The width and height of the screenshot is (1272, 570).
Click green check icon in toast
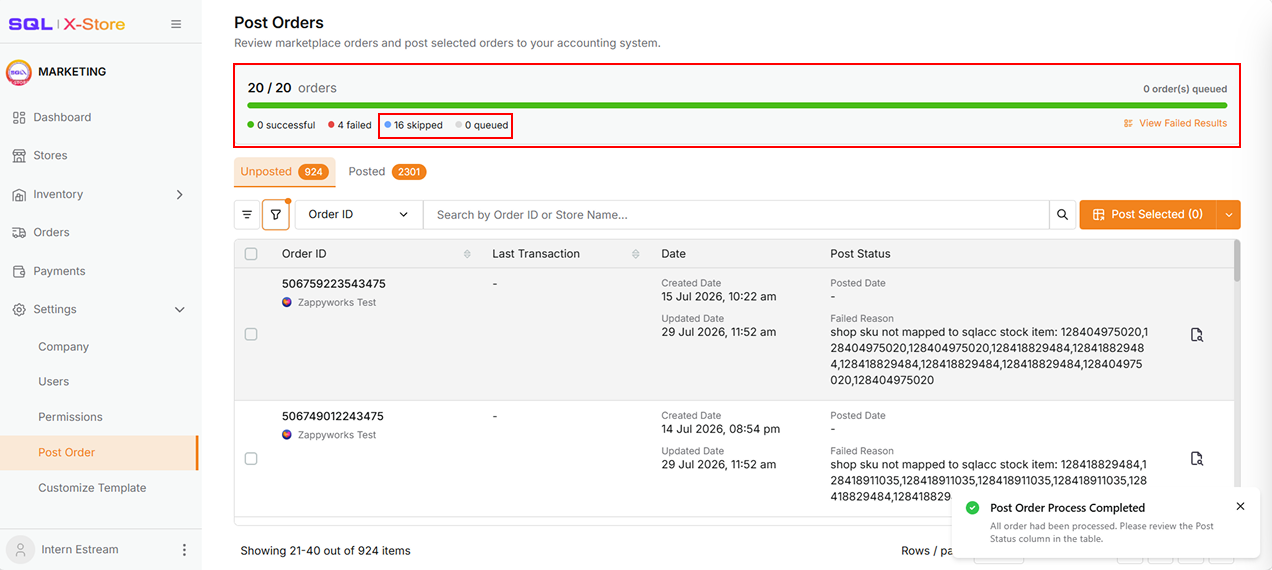972,508
